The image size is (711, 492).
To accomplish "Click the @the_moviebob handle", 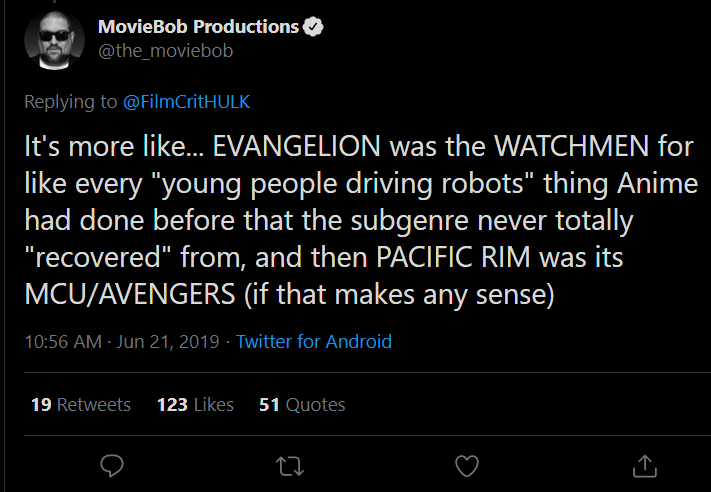I will [x=165, y=50].
